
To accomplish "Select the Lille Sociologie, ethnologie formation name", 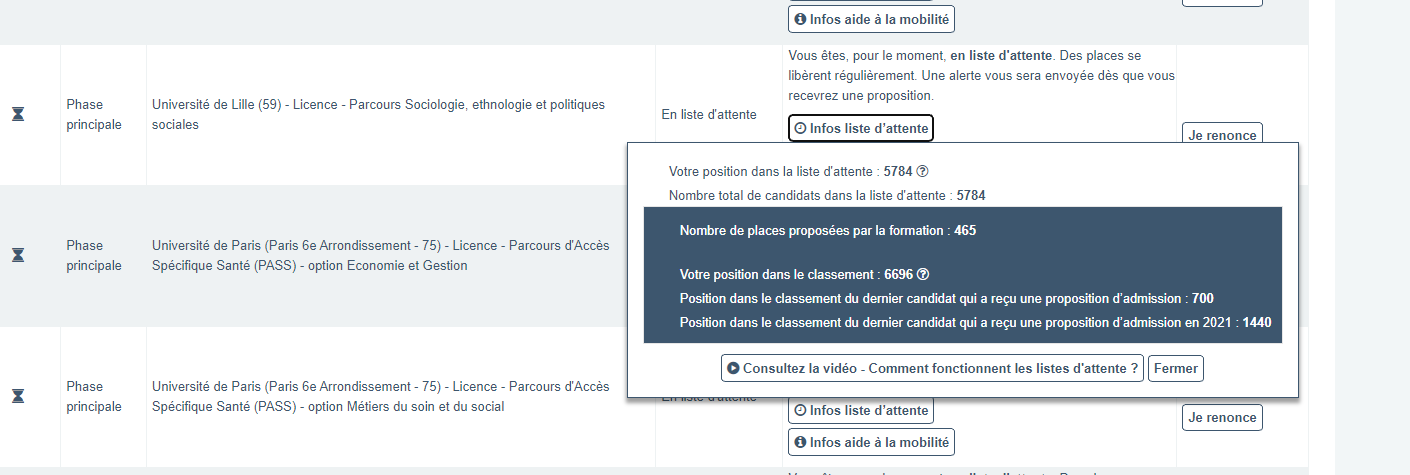I will (378, 114).
